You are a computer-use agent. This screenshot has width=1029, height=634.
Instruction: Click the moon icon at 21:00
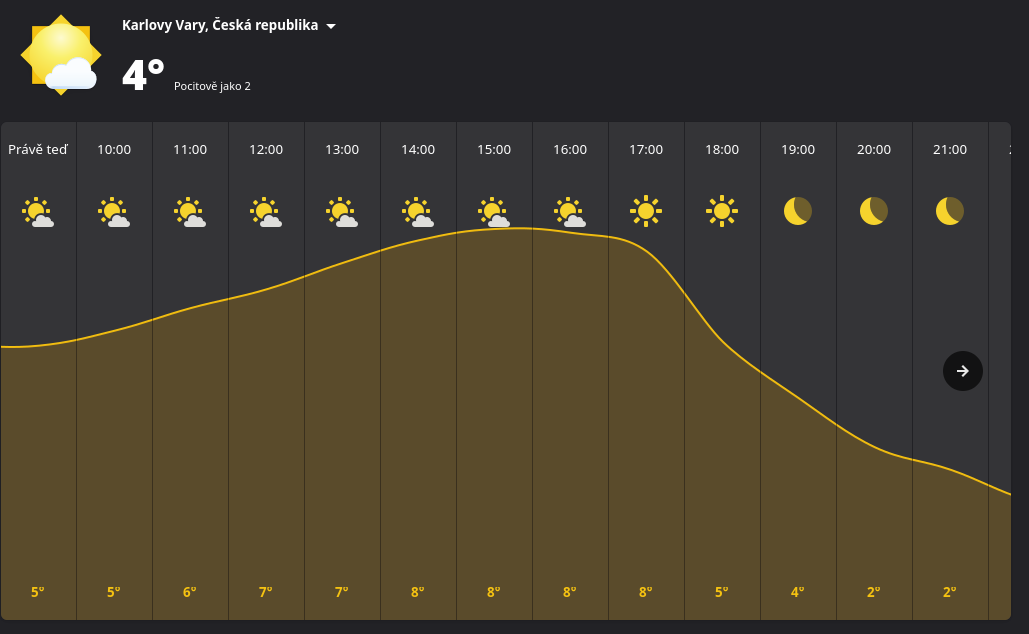[x=949, y=211]
